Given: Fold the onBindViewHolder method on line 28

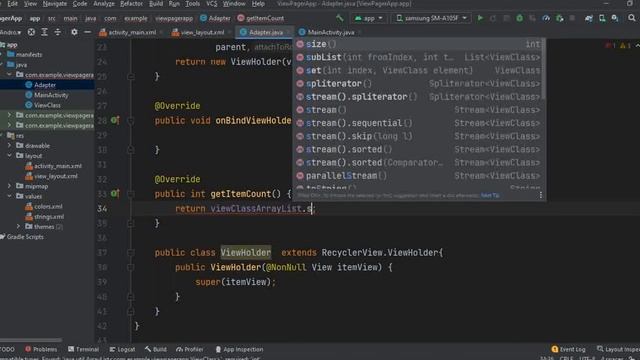Looking at the screenshot, I should point(131,120).
